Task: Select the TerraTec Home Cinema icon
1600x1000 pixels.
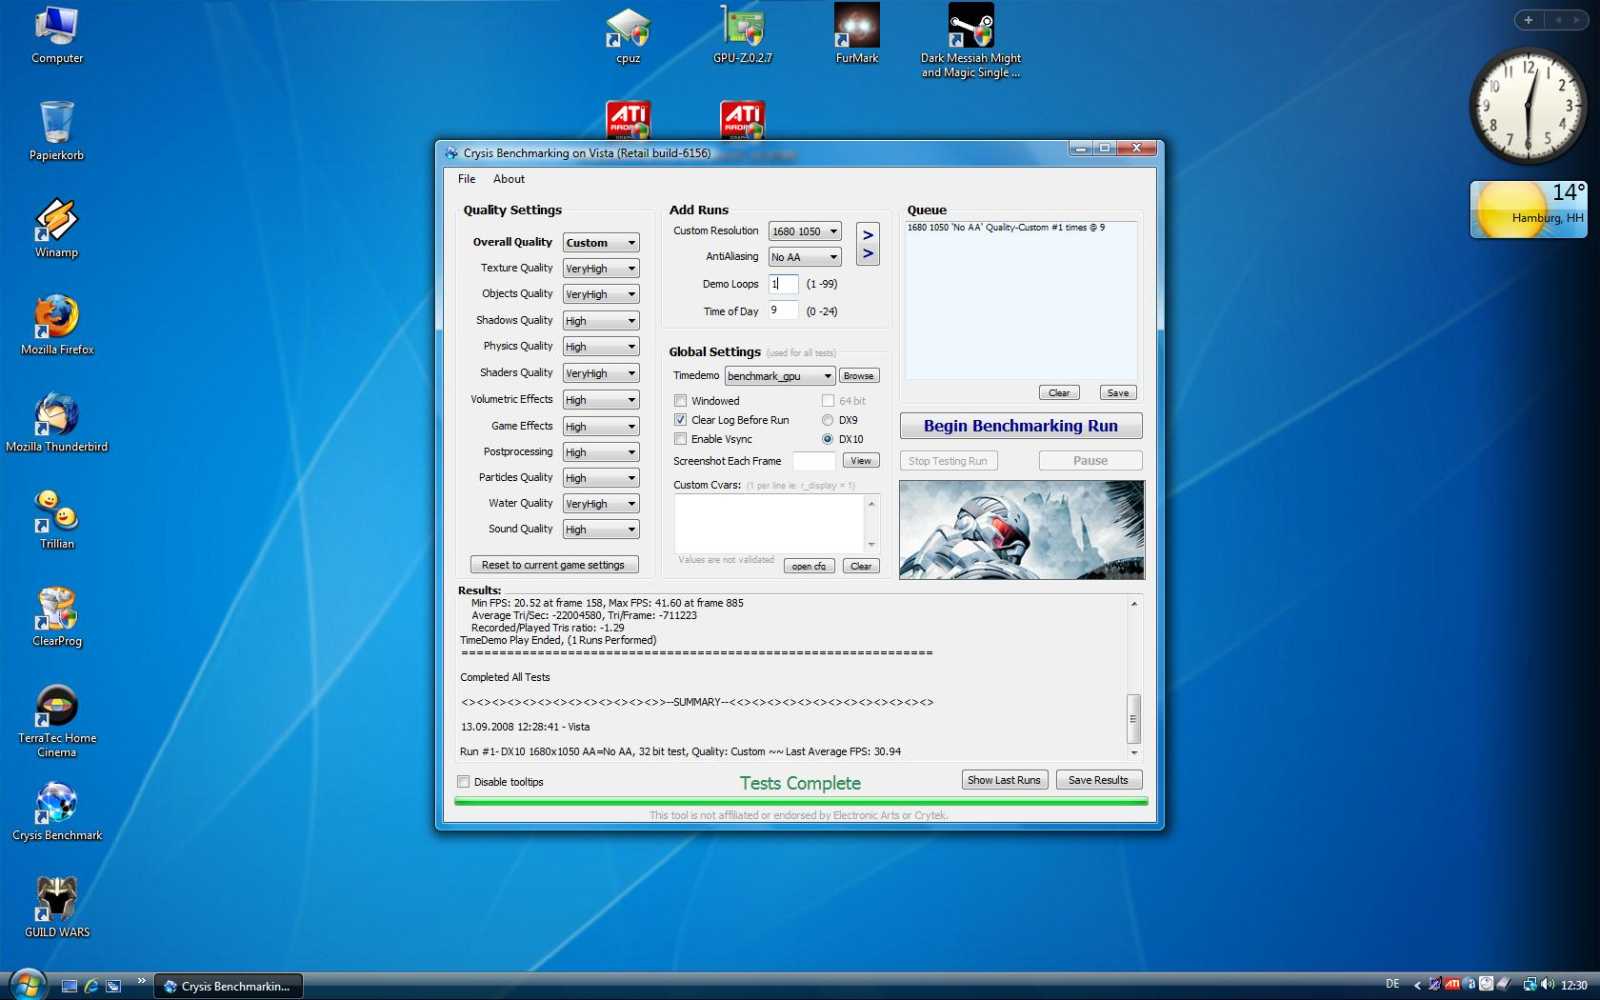Action: pyautogui.click(x=57, y=720)
